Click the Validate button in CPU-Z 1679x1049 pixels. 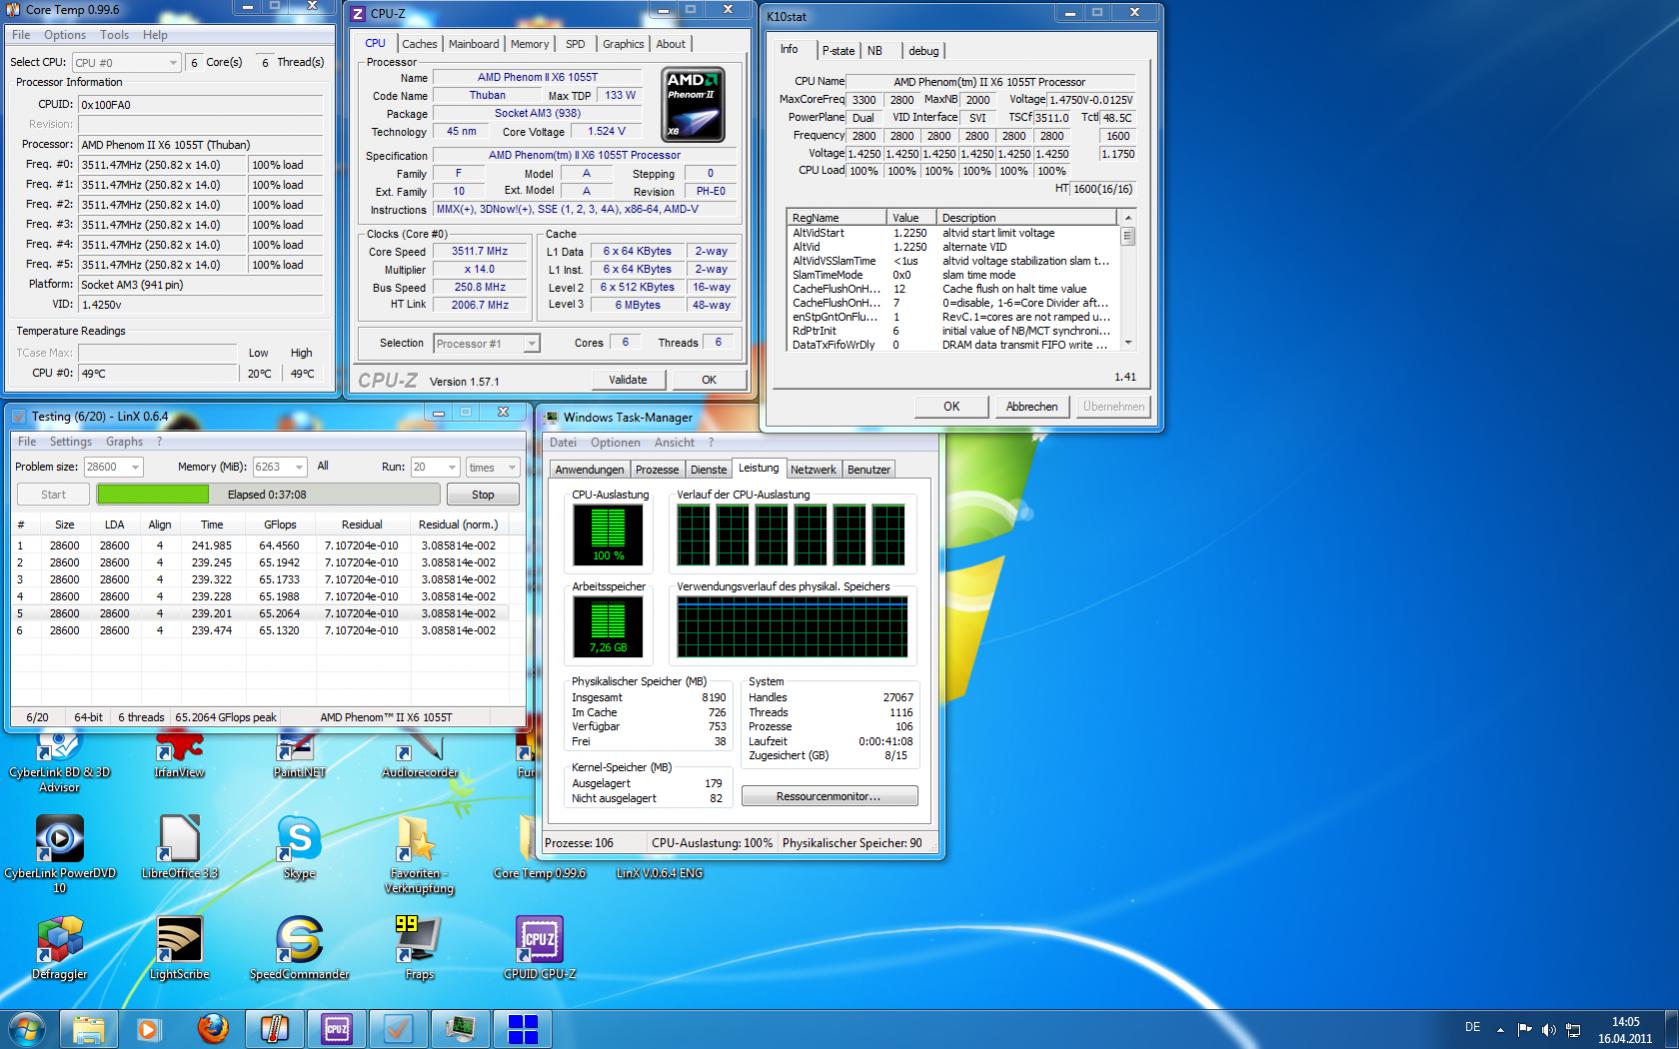click(x=627, y=380)
